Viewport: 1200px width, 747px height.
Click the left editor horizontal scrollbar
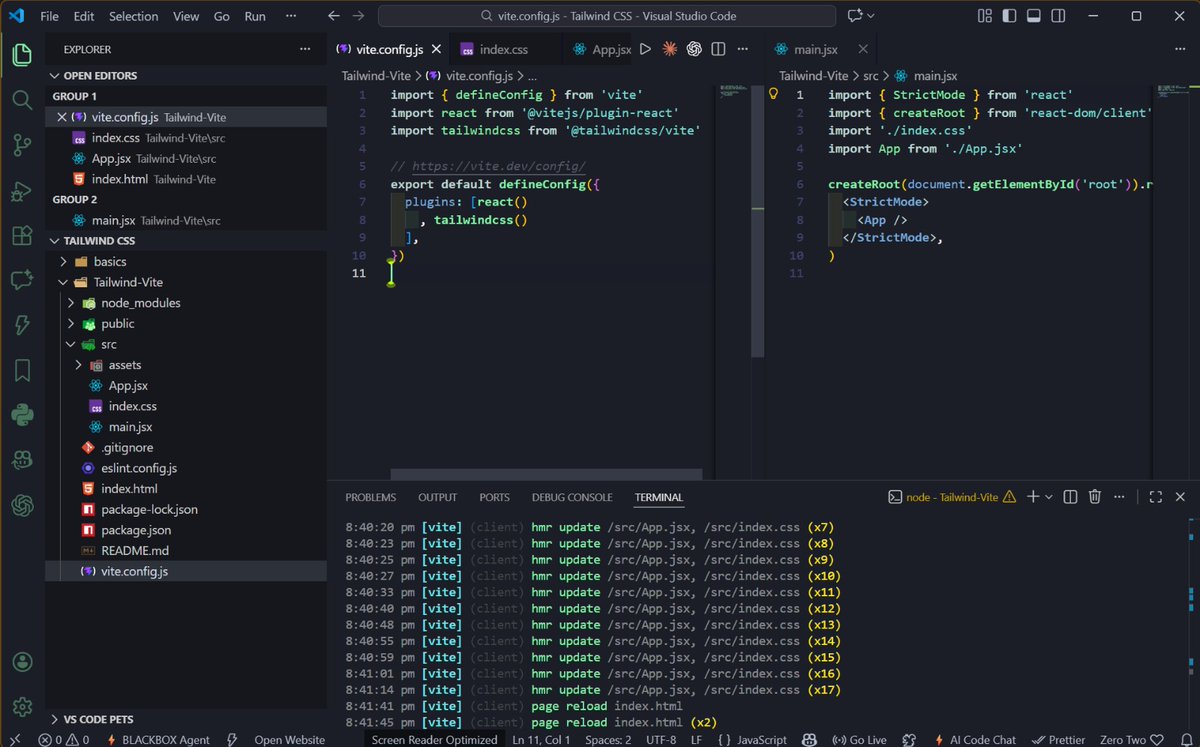pos(546,474)
